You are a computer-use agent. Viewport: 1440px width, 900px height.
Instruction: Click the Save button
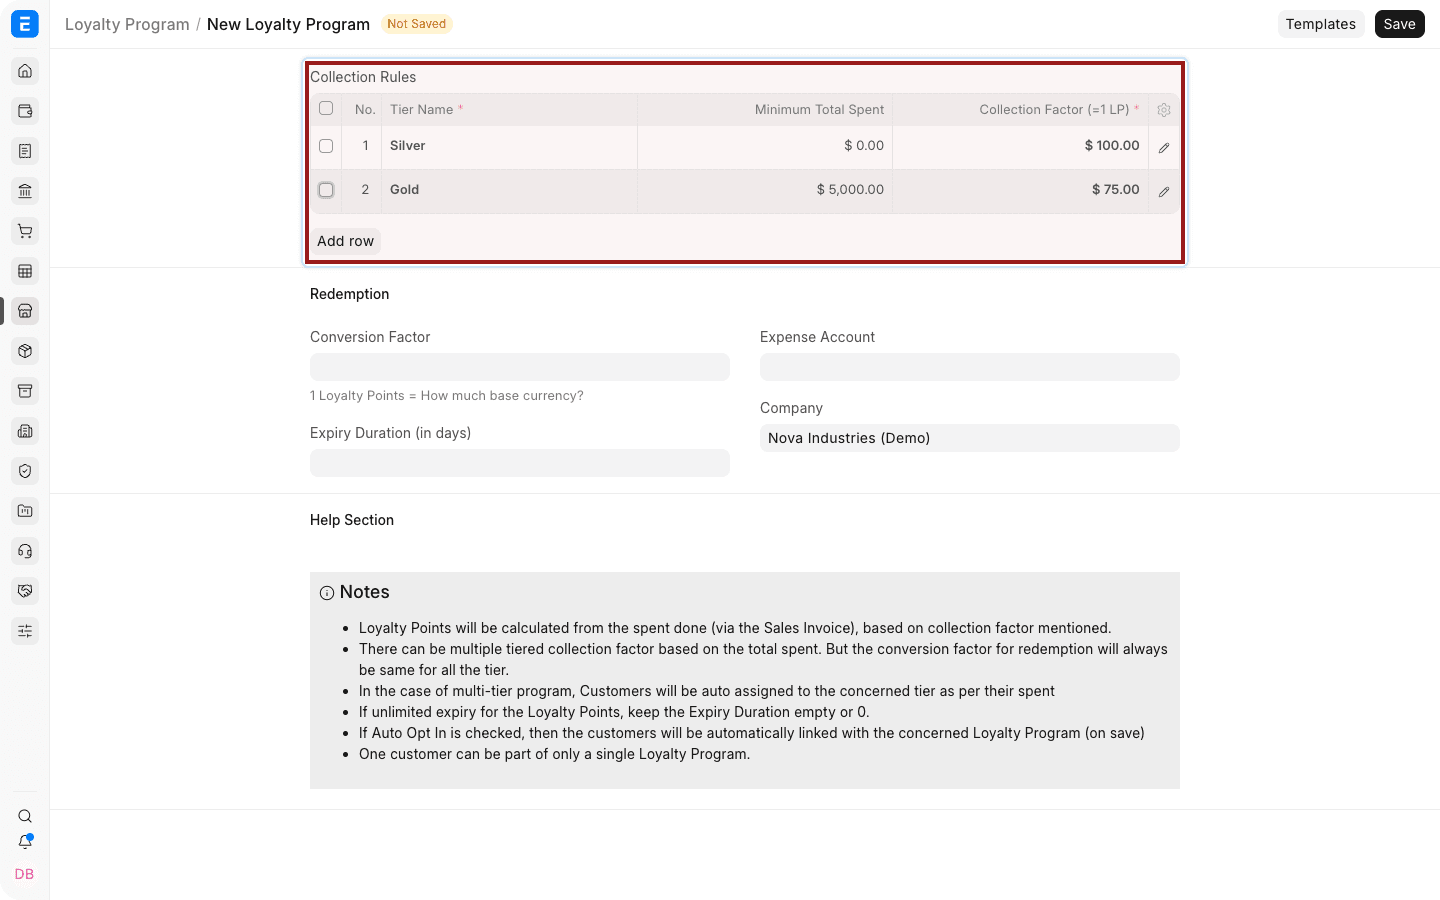click(x=1399, y=24)
